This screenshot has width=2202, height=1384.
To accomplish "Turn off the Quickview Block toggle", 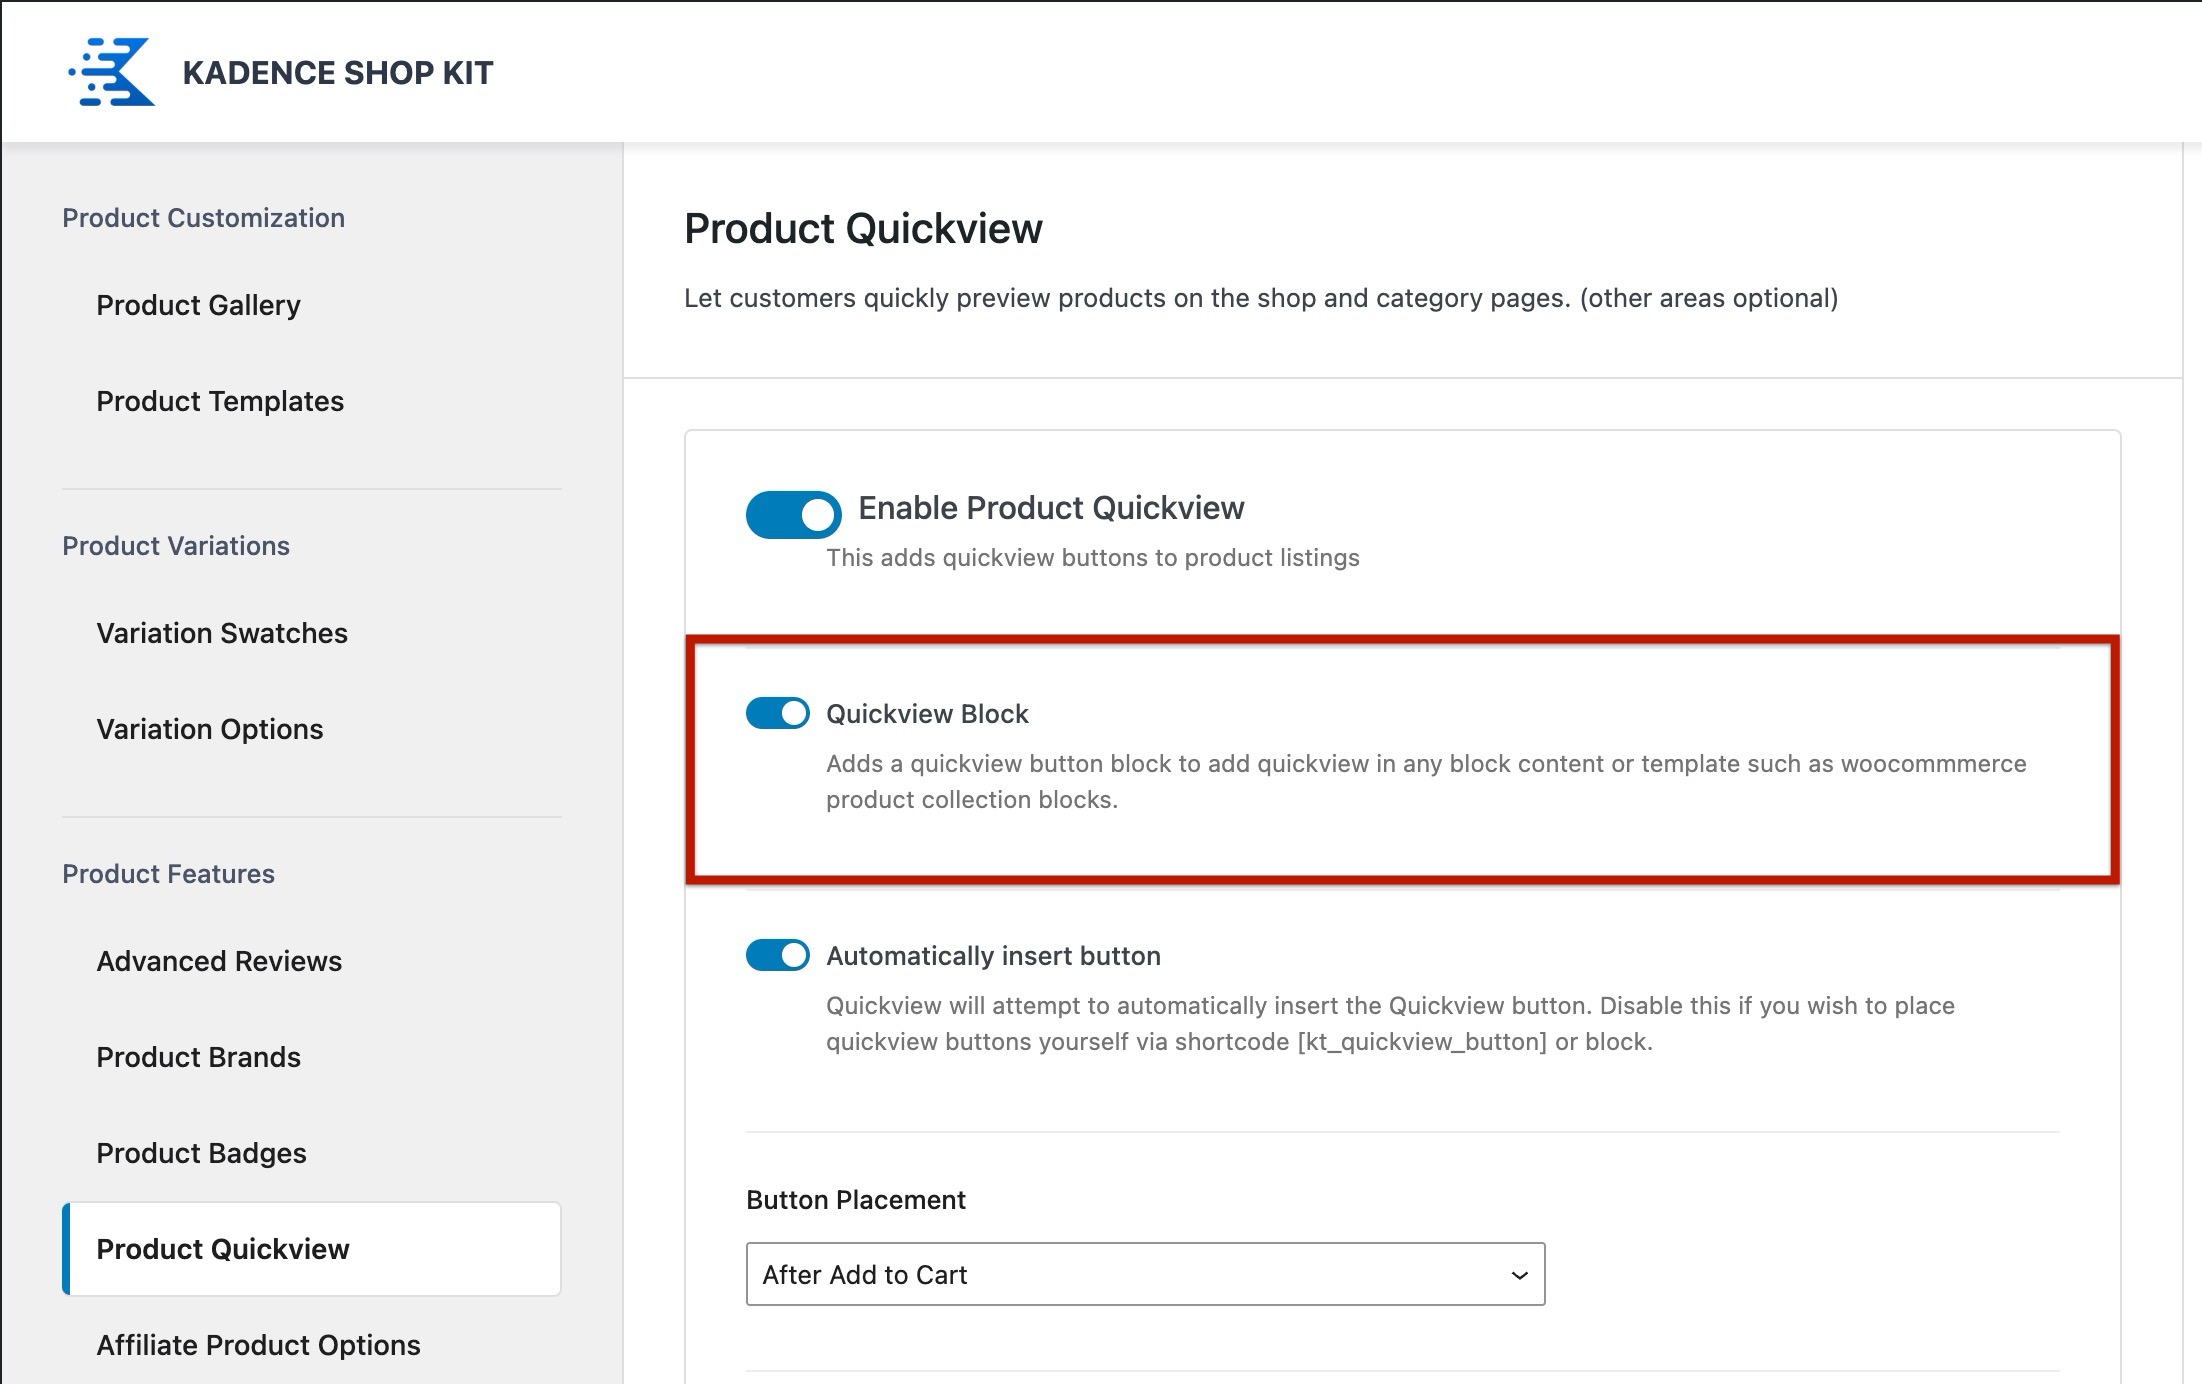I will pyautogui.click(x=779, y=713).
